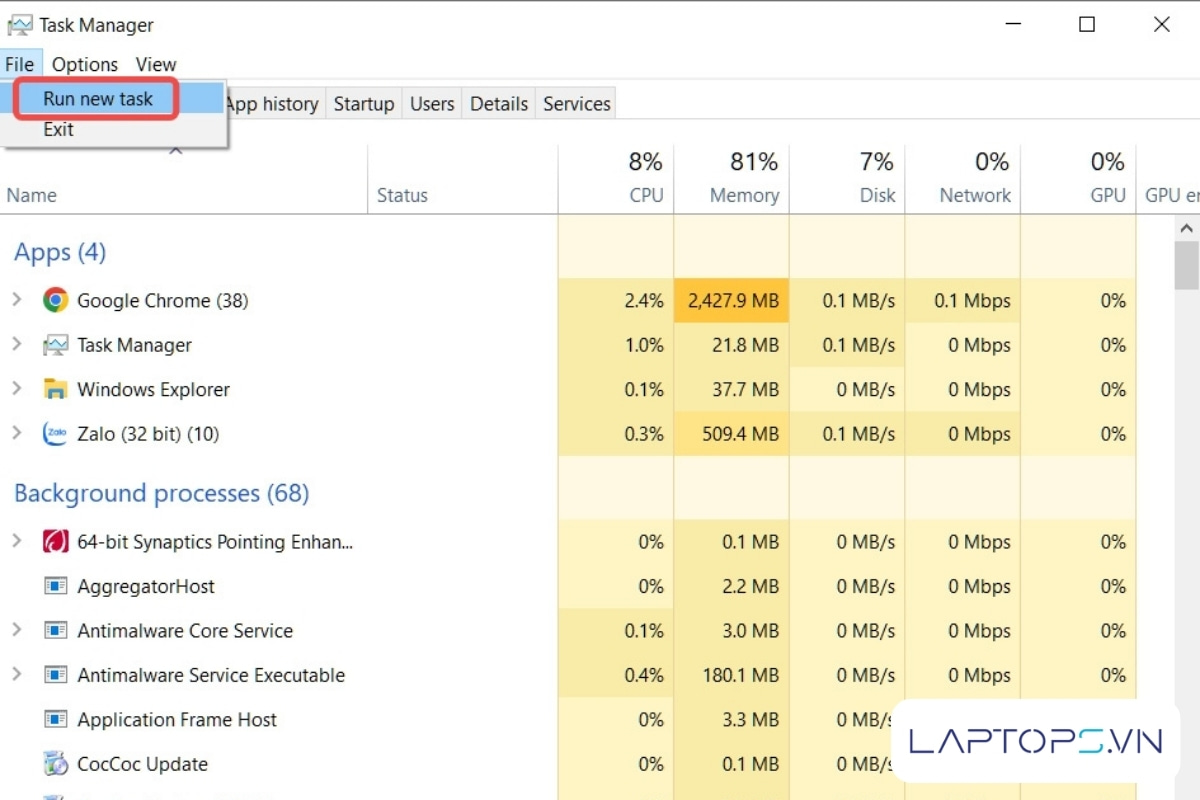
Task: Select Exit in the File menu
Action: (x=58, y=129)
